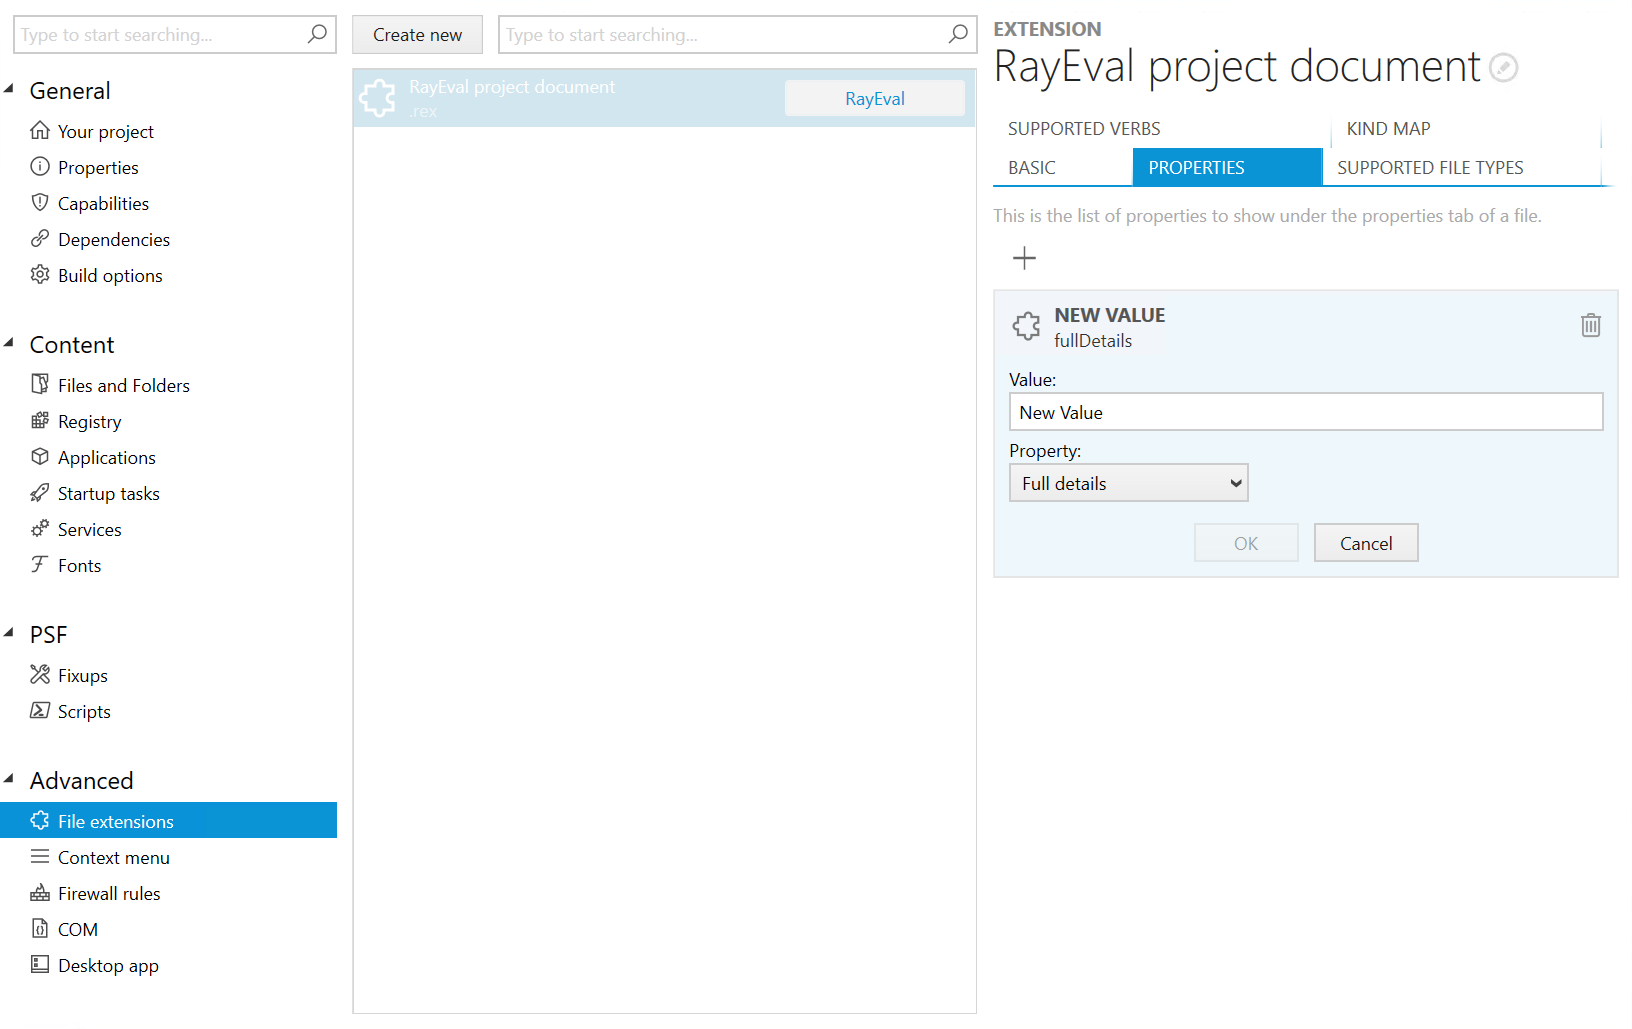Open Build options settings
This screenshot has width=1632, height=1029.
coord(110,276)
